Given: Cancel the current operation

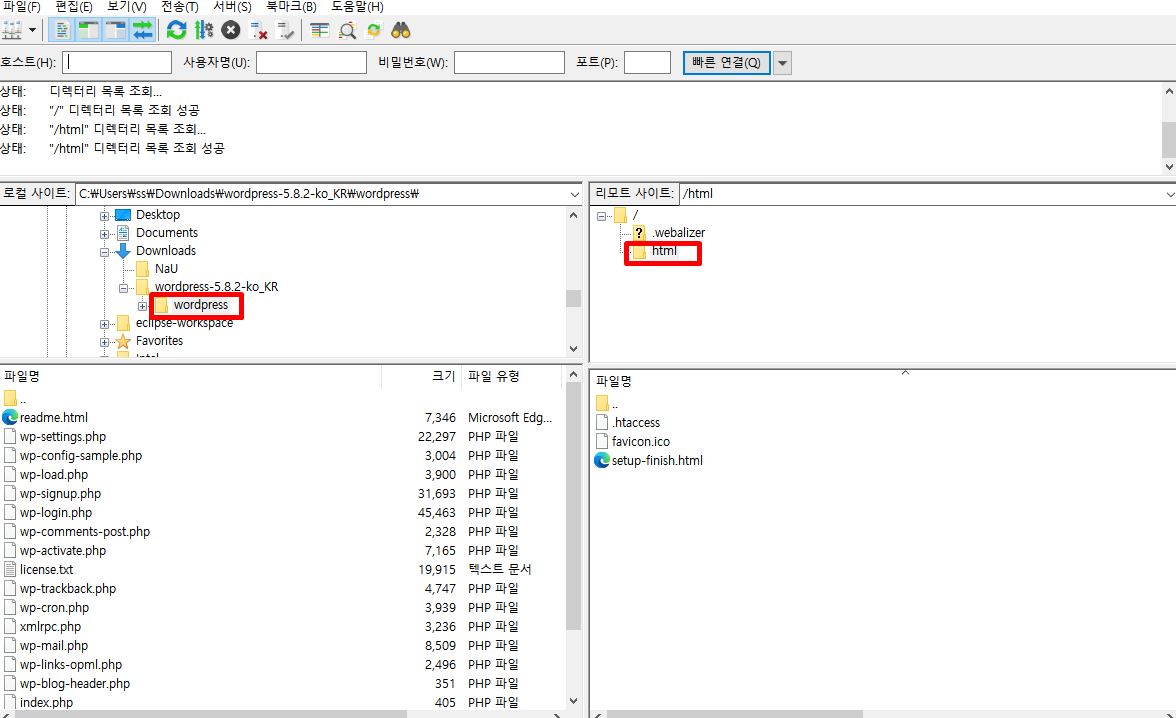Looking at the screenshot, I should [231, 31].
